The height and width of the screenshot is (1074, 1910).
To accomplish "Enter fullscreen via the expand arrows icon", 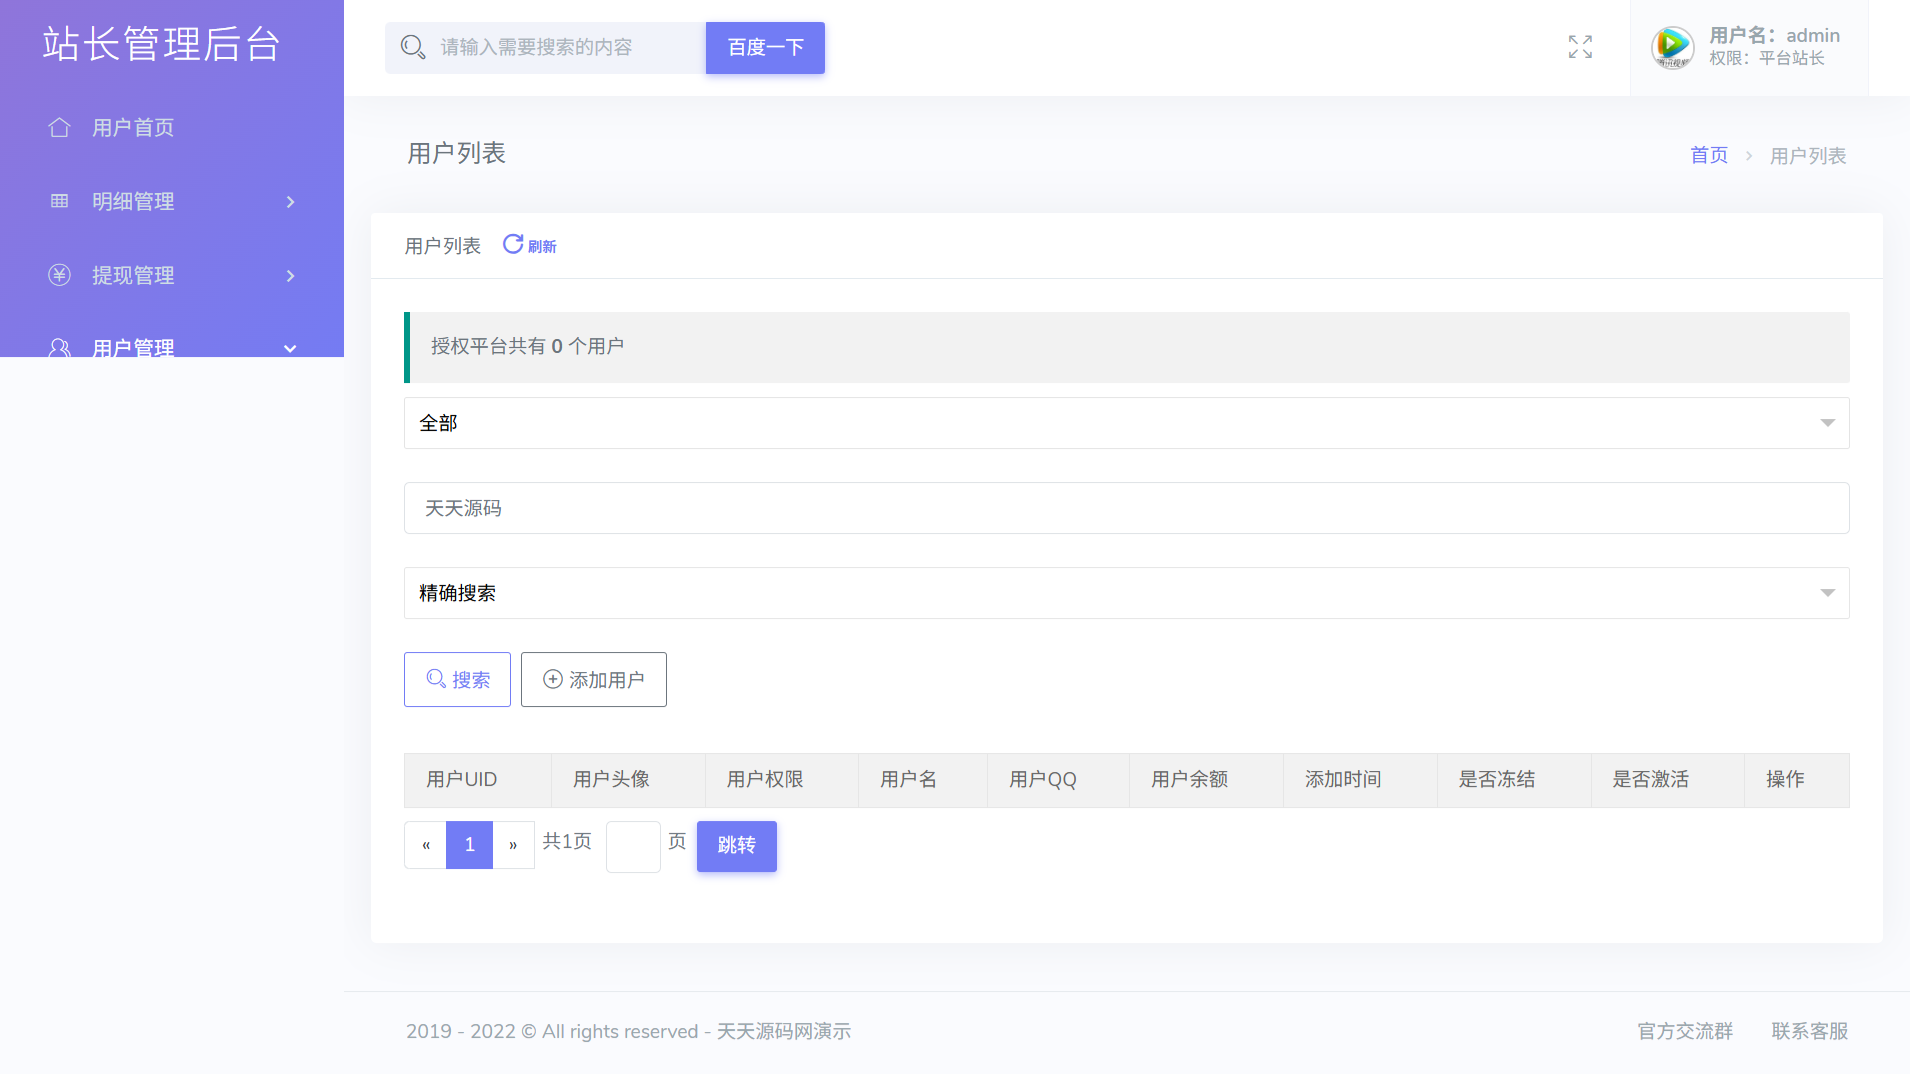I will click(1579, 47).
